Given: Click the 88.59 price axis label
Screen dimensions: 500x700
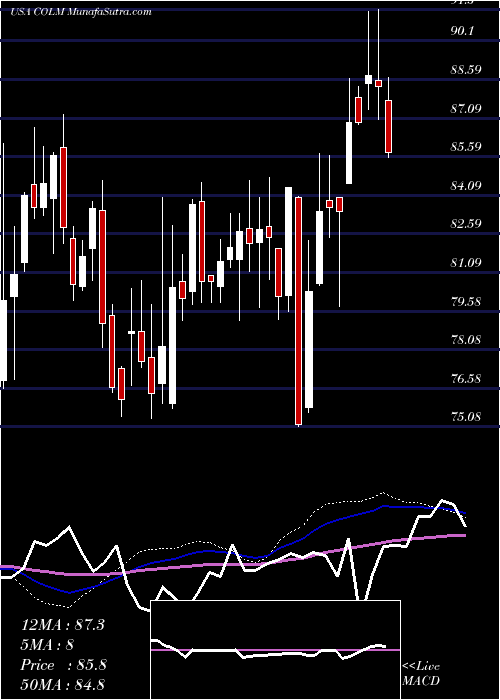Looking at the screenshot, I should (466, 69).
